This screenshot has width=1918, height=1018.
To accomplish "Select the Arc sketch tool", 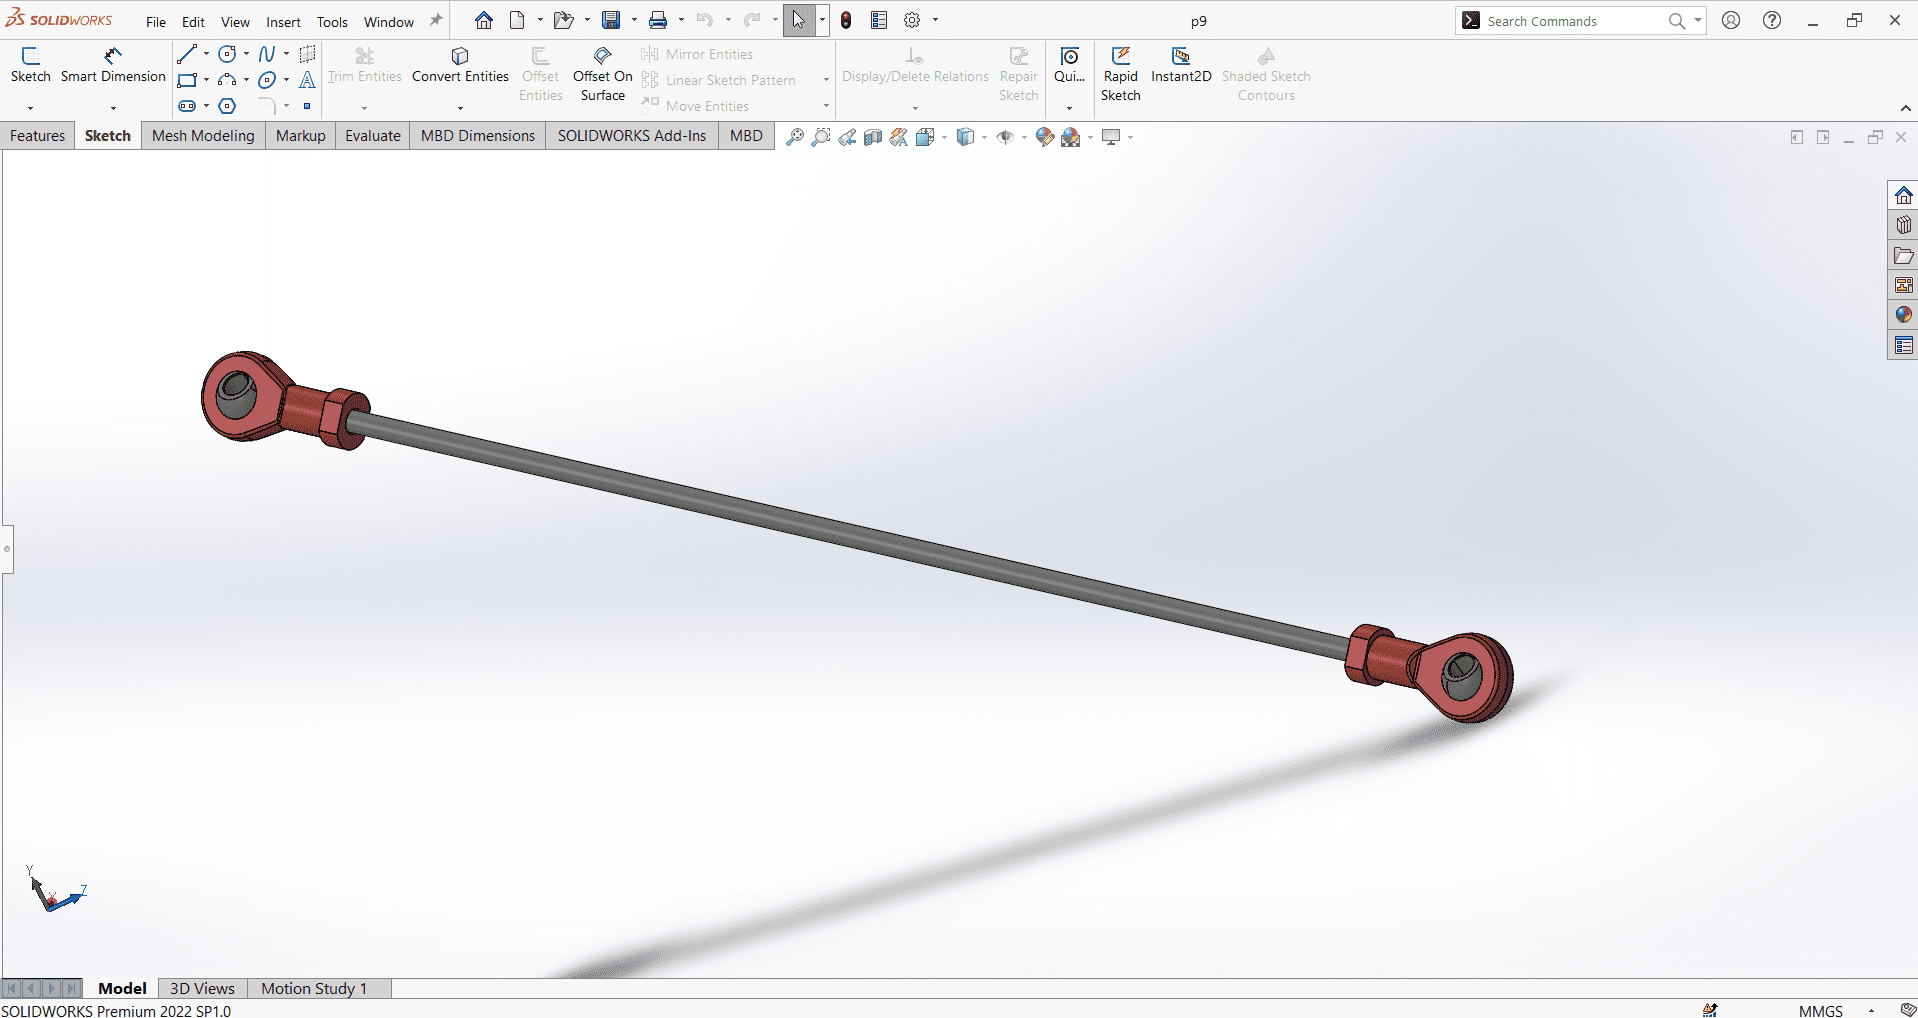I will 228,80.
